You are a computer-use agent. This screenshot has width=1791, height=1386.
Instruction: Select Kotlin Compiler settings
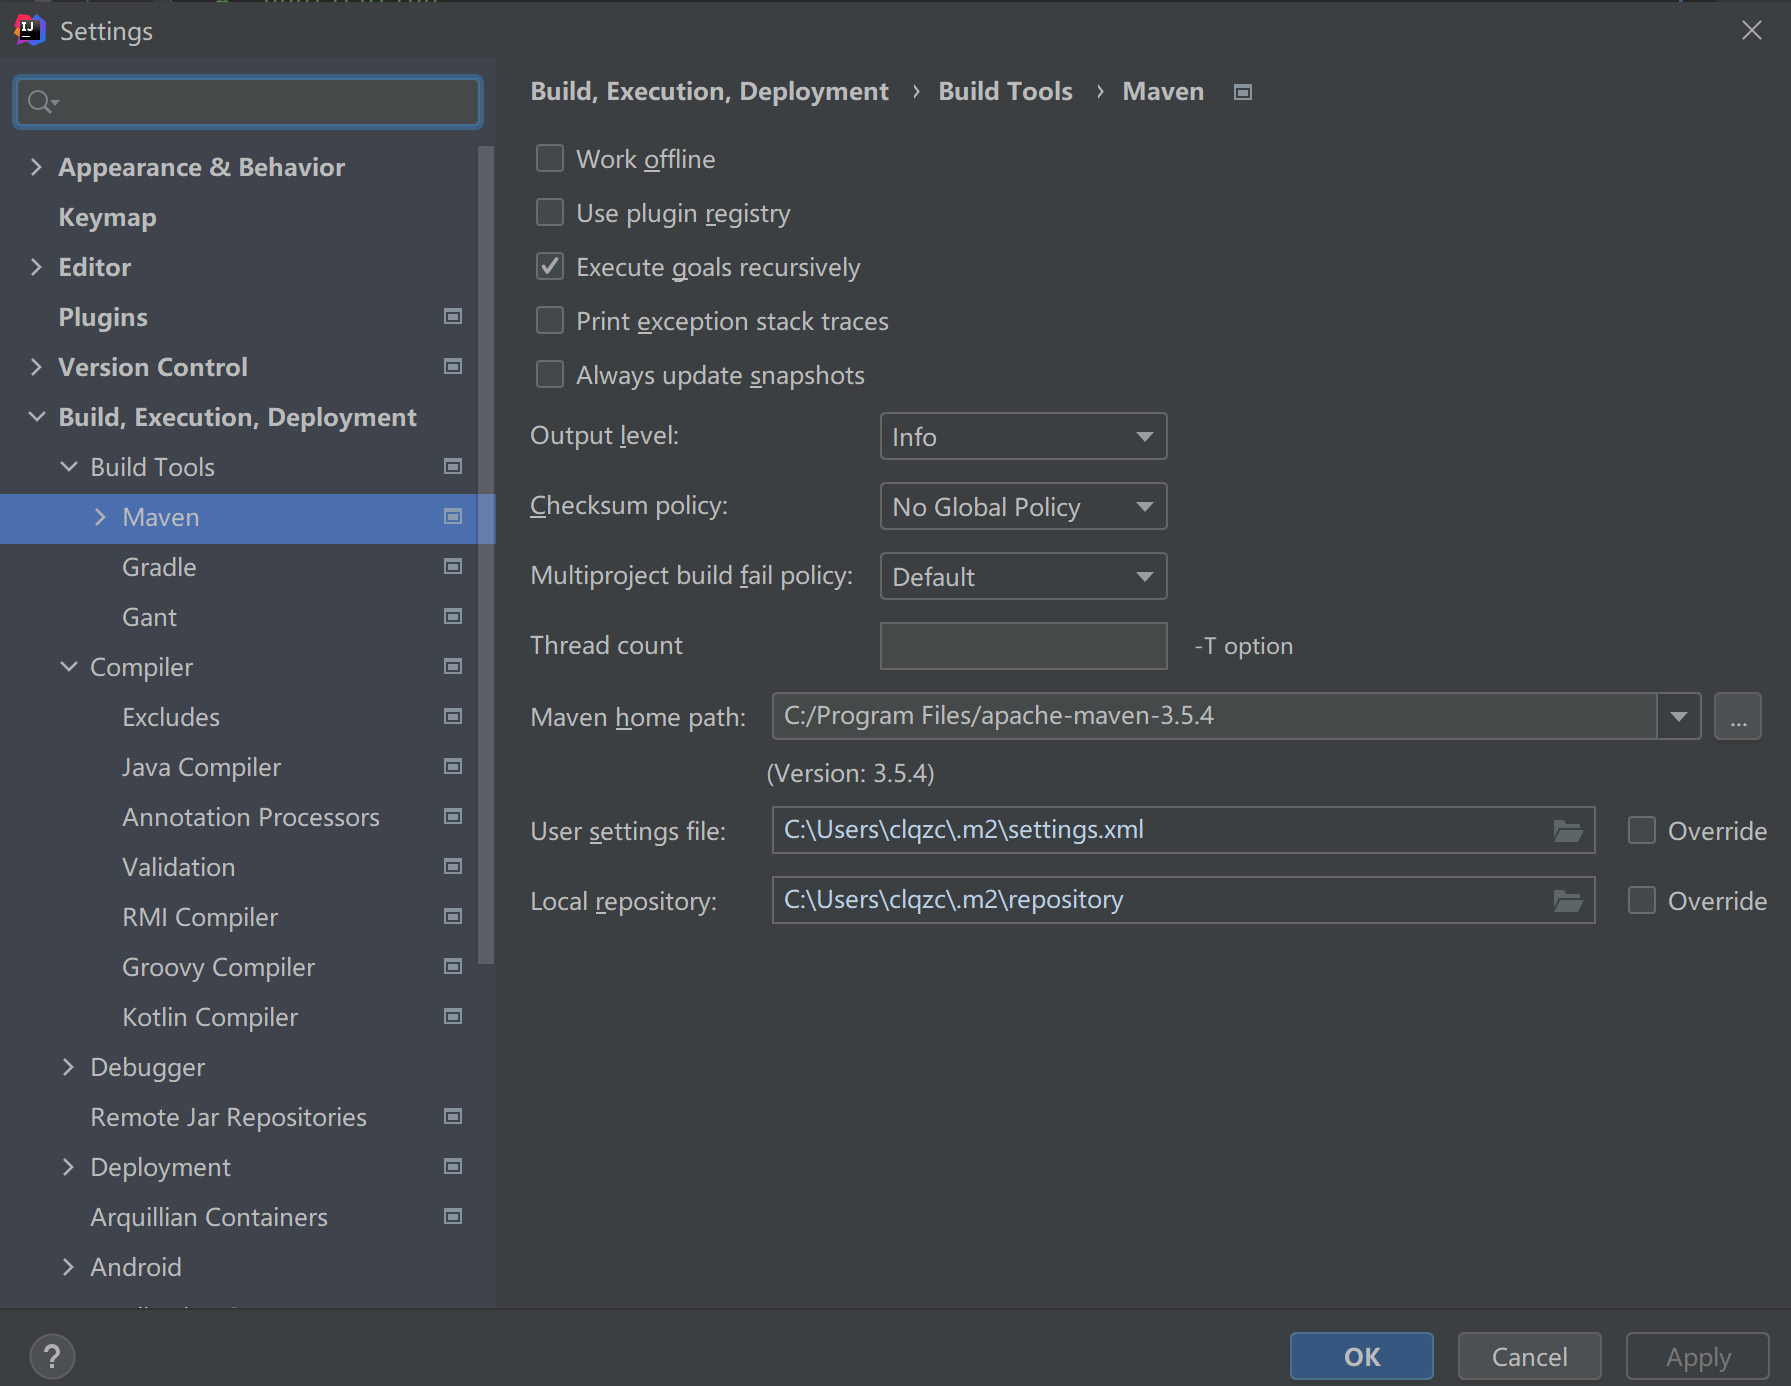tap(210, 1017)
